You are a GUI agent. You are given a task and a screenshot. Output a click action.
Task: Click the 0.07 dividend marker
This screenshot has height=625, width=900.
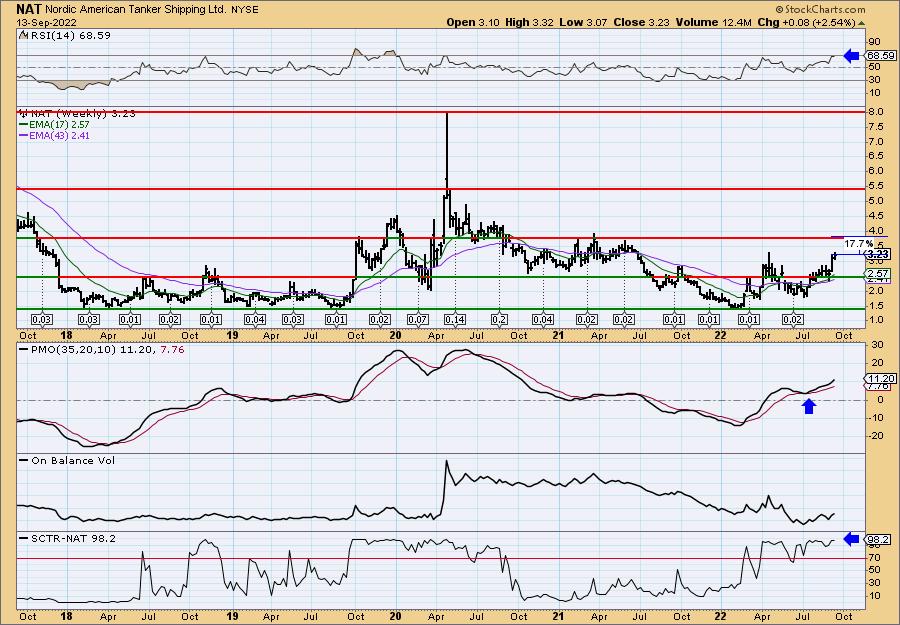(417, 319)
